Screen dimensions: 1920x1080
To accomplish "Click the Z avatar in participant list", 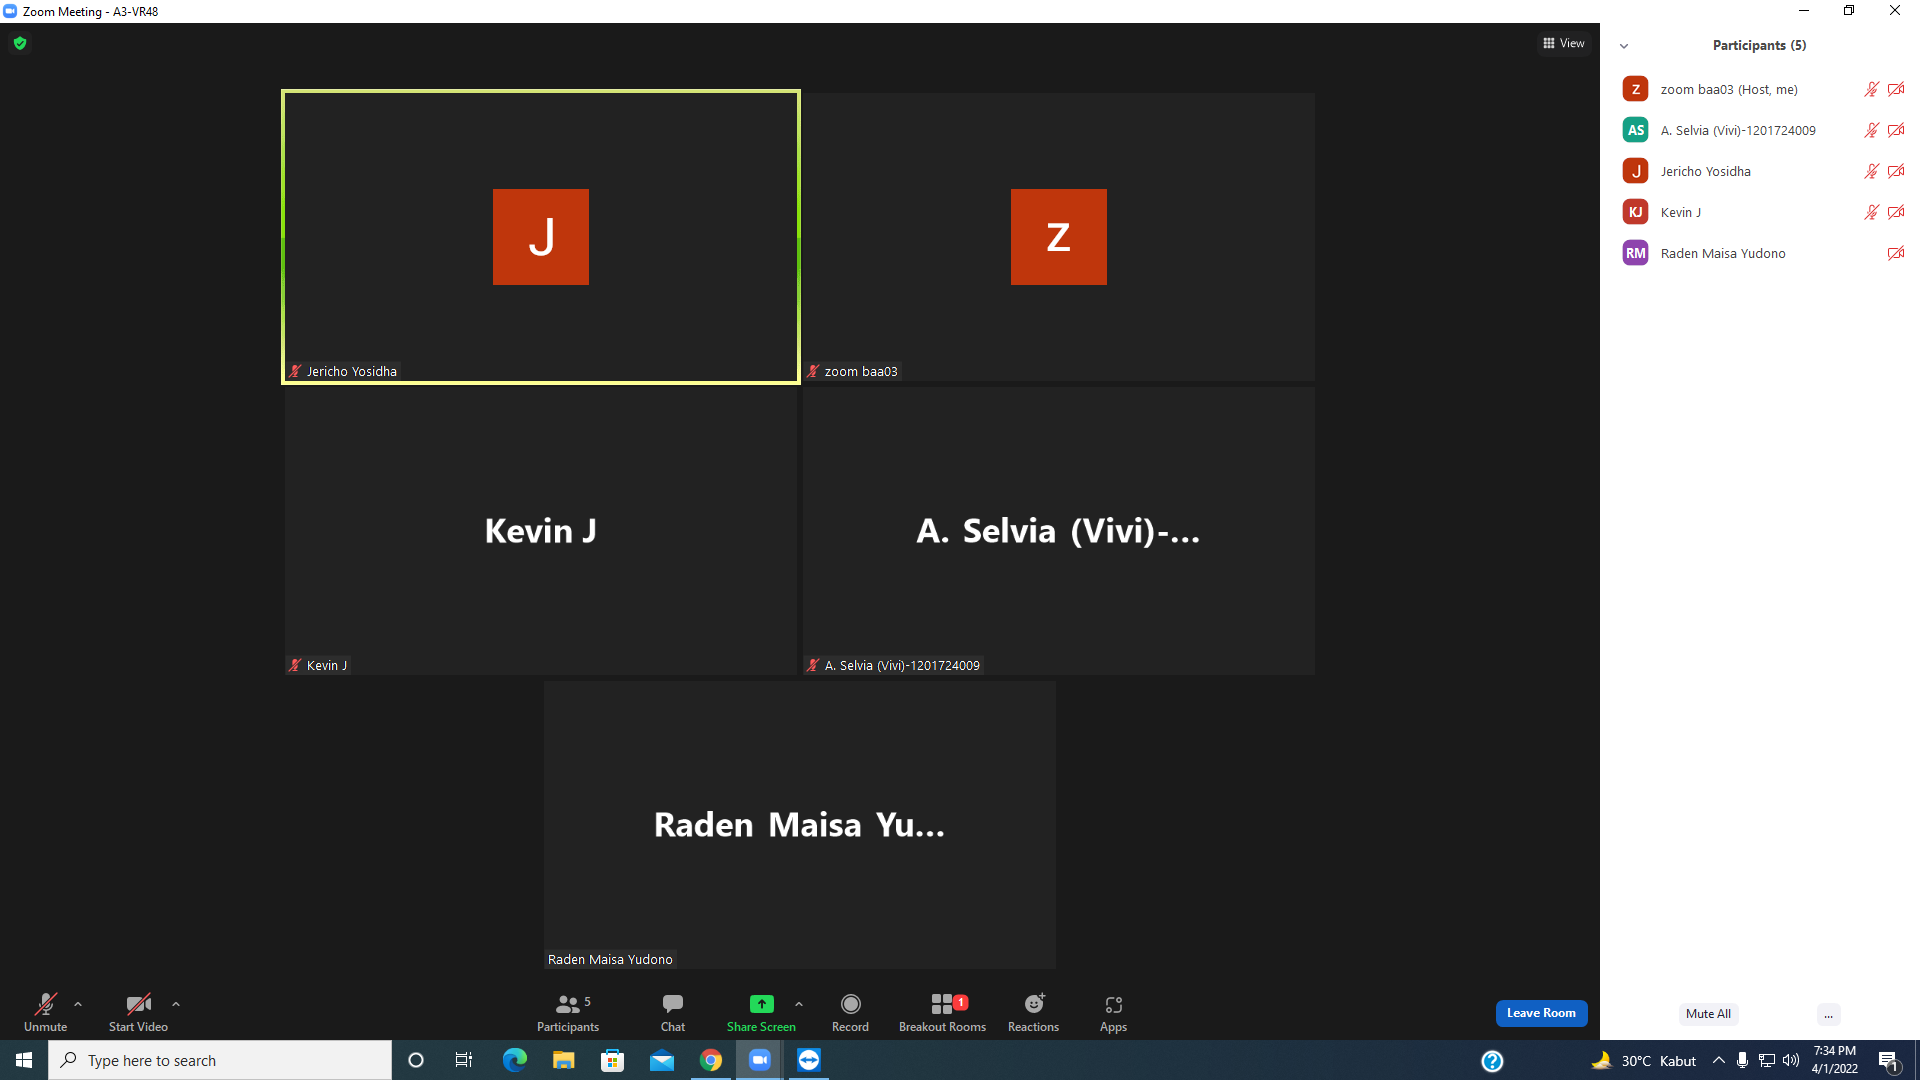I will (x=1635, y=89).
